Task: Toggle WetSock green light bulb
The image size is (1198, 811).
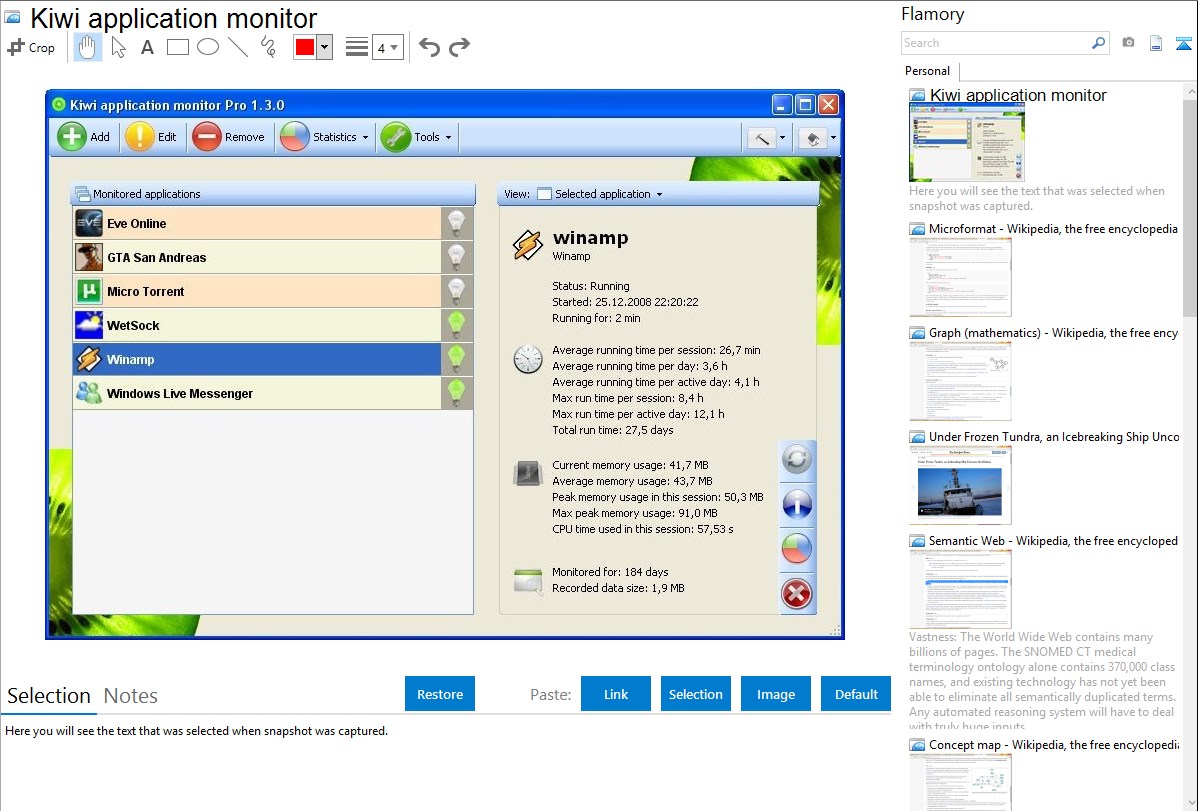Action: [457, 325]
